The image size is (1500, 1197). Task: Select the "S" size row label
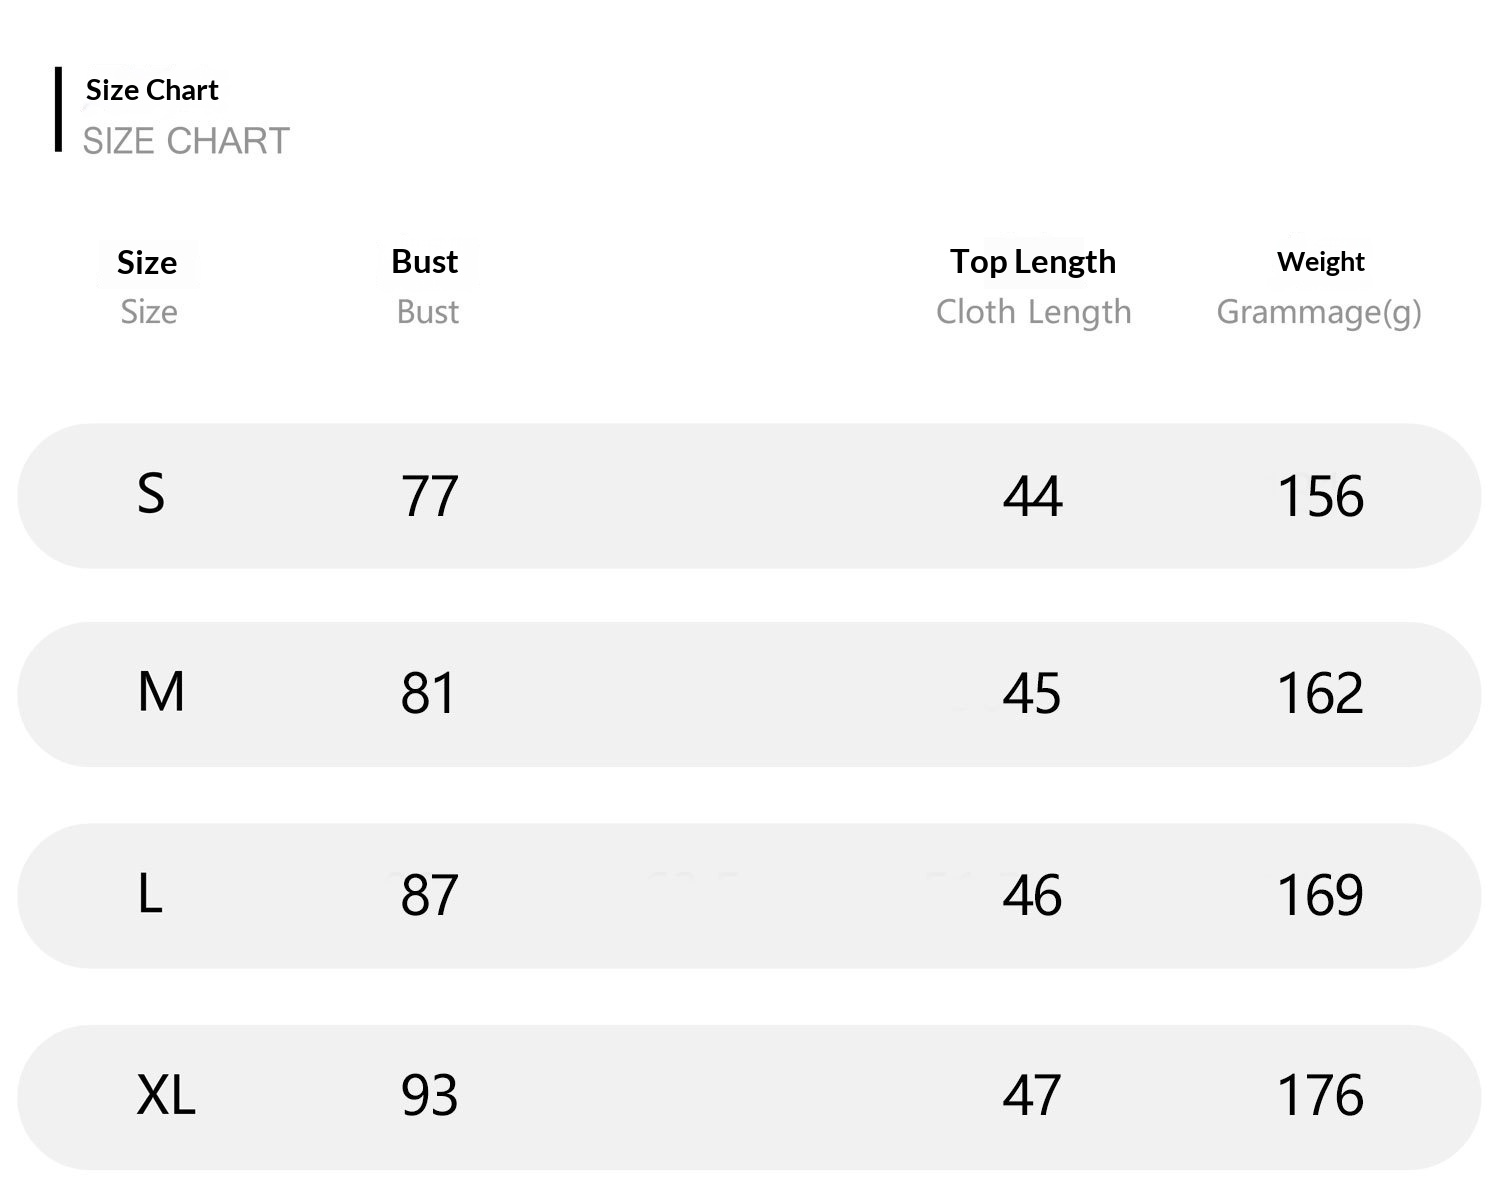point(151,494)
